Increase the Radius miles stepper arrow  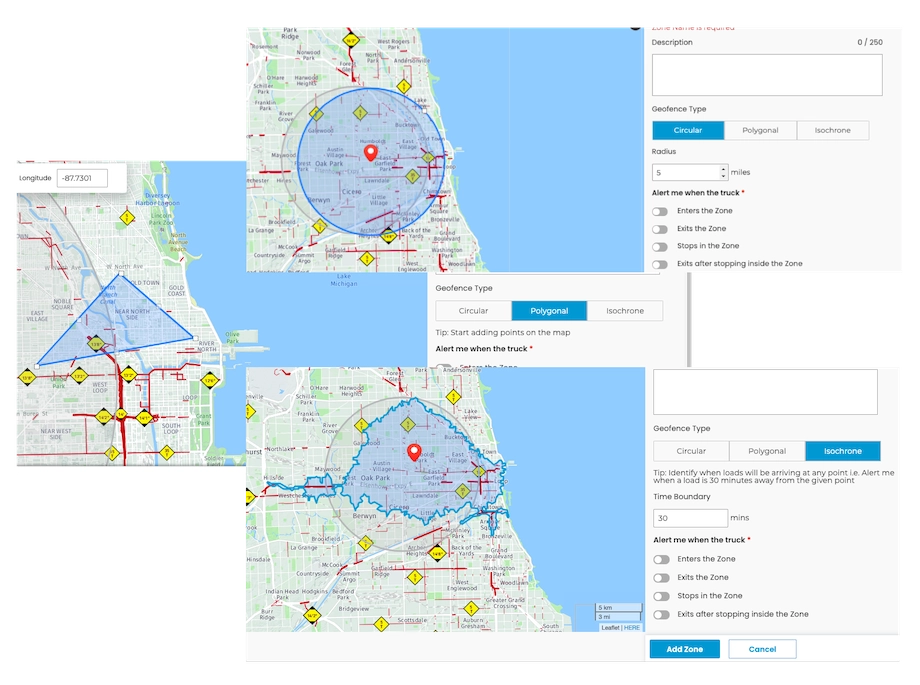coord(721,168)
